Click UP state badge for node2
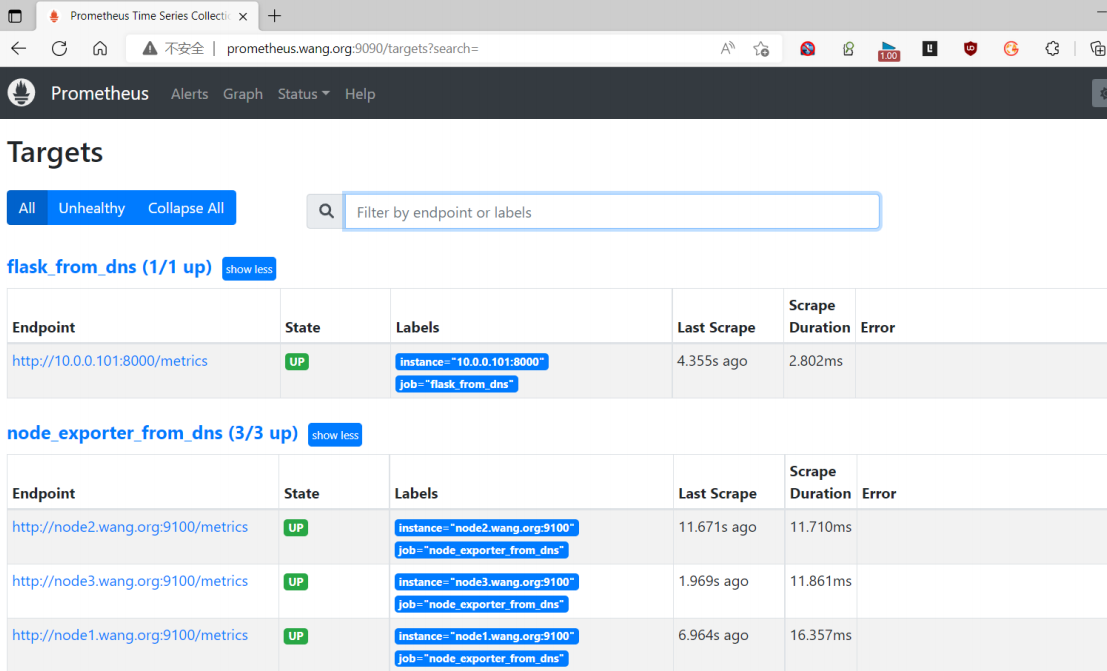1107x671 pixels. point(296,528)
